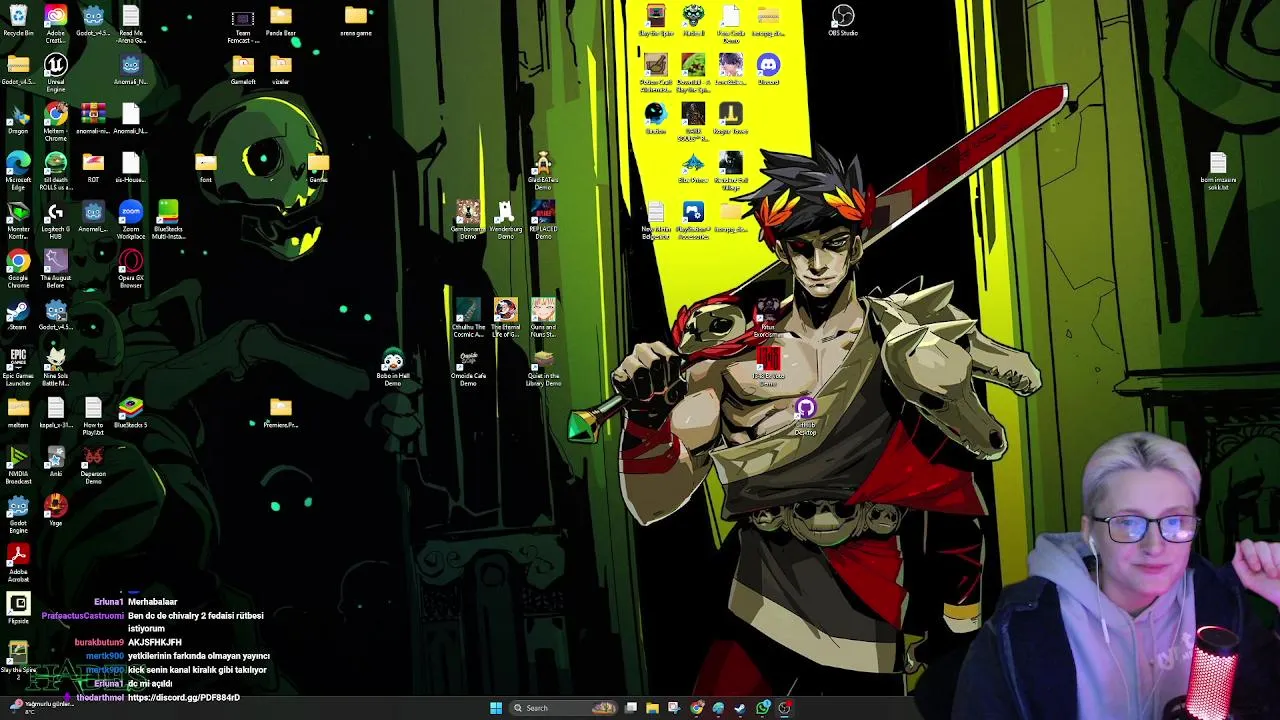Open PlayStation Accessories shortcut
The height and width of the screenshot is (720, 1280).
click(x=693, y=220)
